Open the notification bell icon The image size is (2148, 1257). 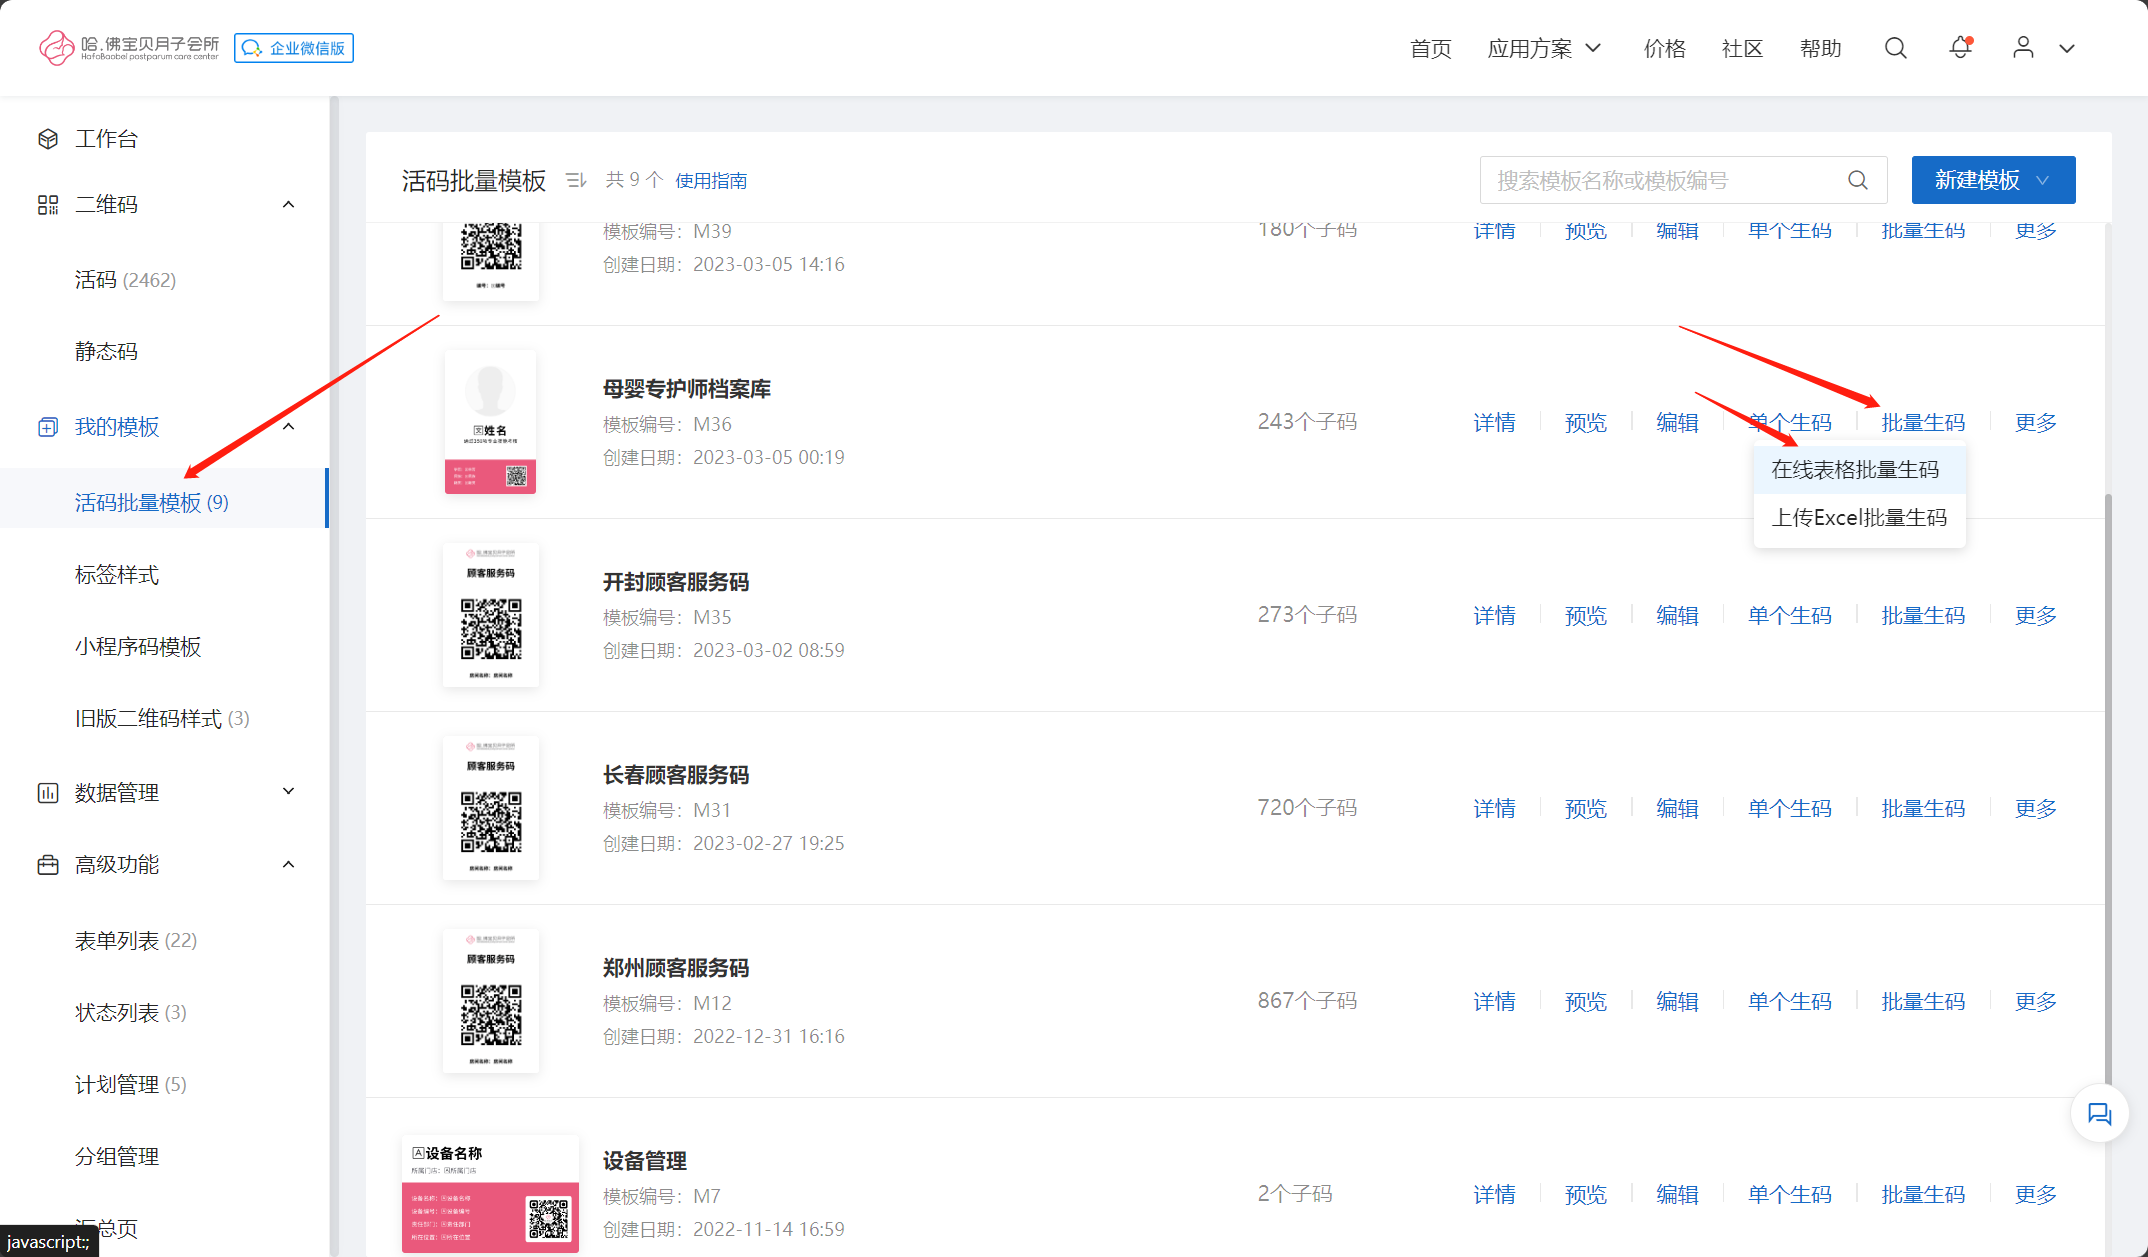tap(1960, 48)
